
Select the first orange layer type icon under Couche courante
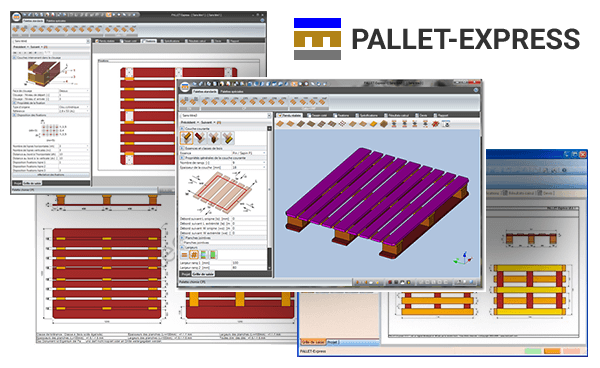tap(187, 138)
